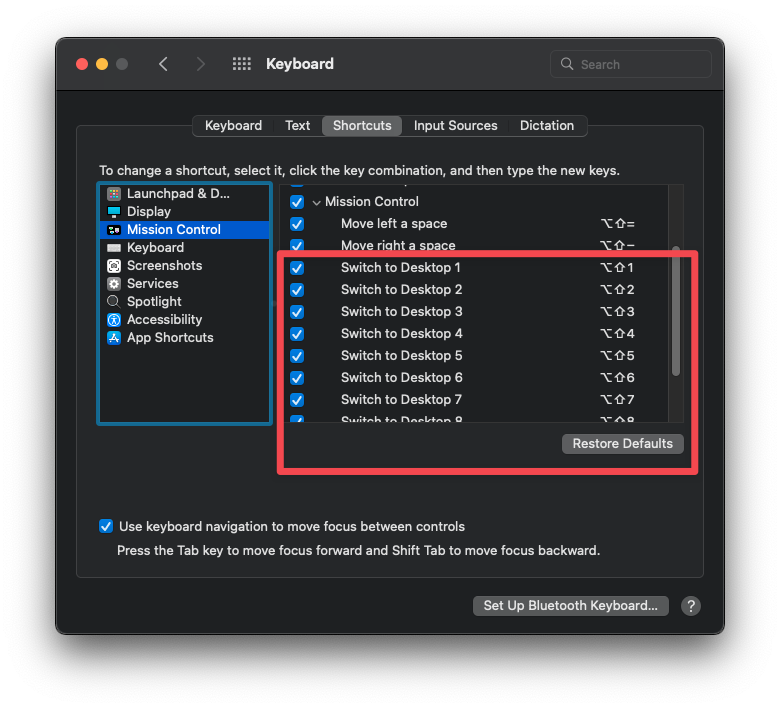Click the magnifier icon in search box
Image resolution: width=780 pixels, height=708 pixels.
tap(567, 64)
